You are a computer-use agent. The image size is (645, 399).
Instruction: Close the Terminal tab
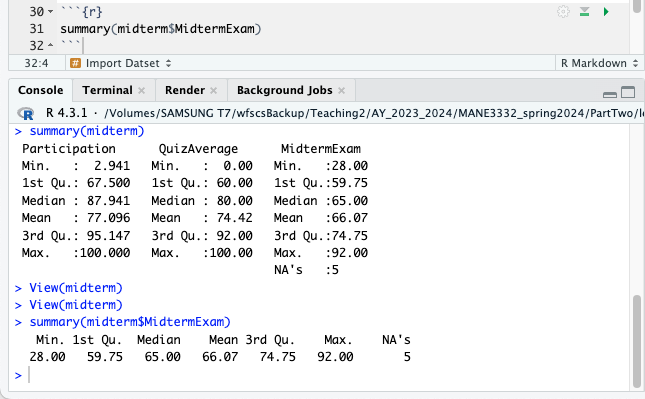142,90
